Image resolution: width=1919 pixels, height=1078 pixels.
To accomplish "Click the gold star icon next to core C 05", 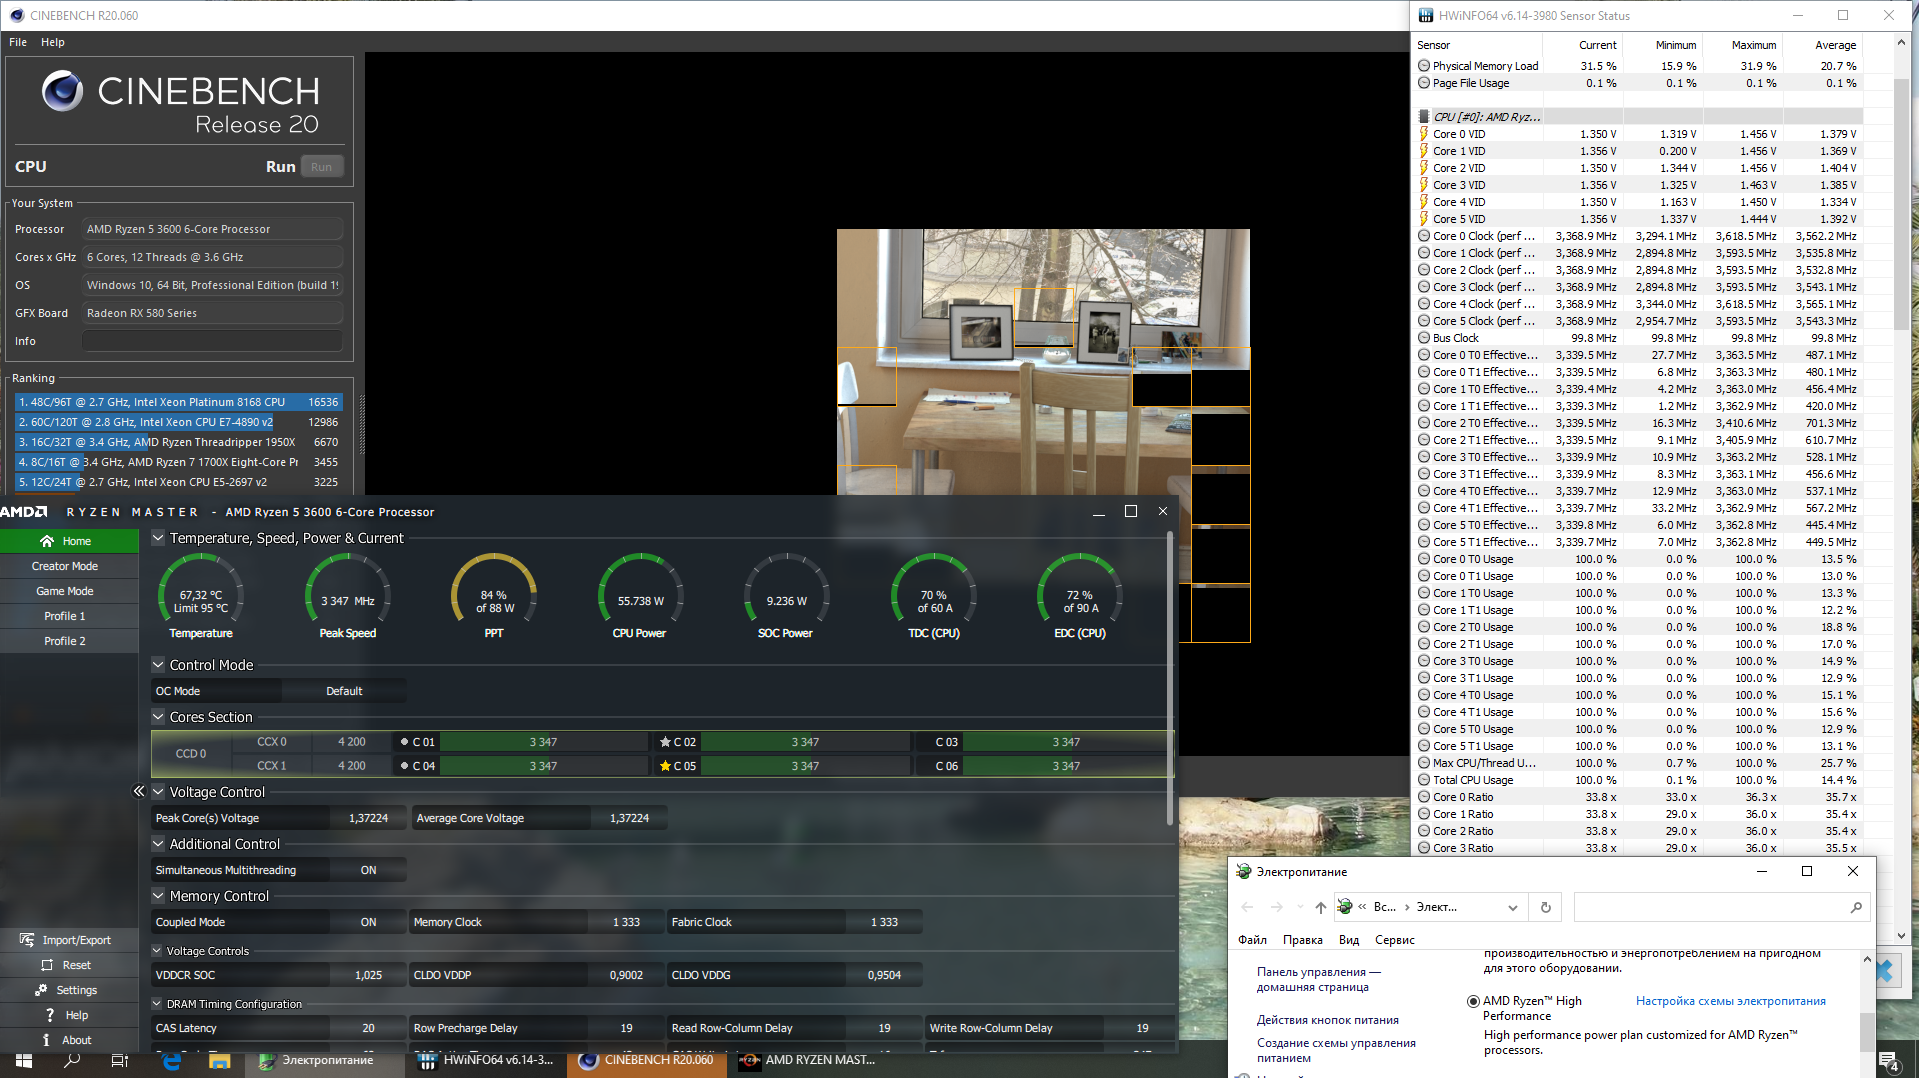I will (x=665, y=766).
